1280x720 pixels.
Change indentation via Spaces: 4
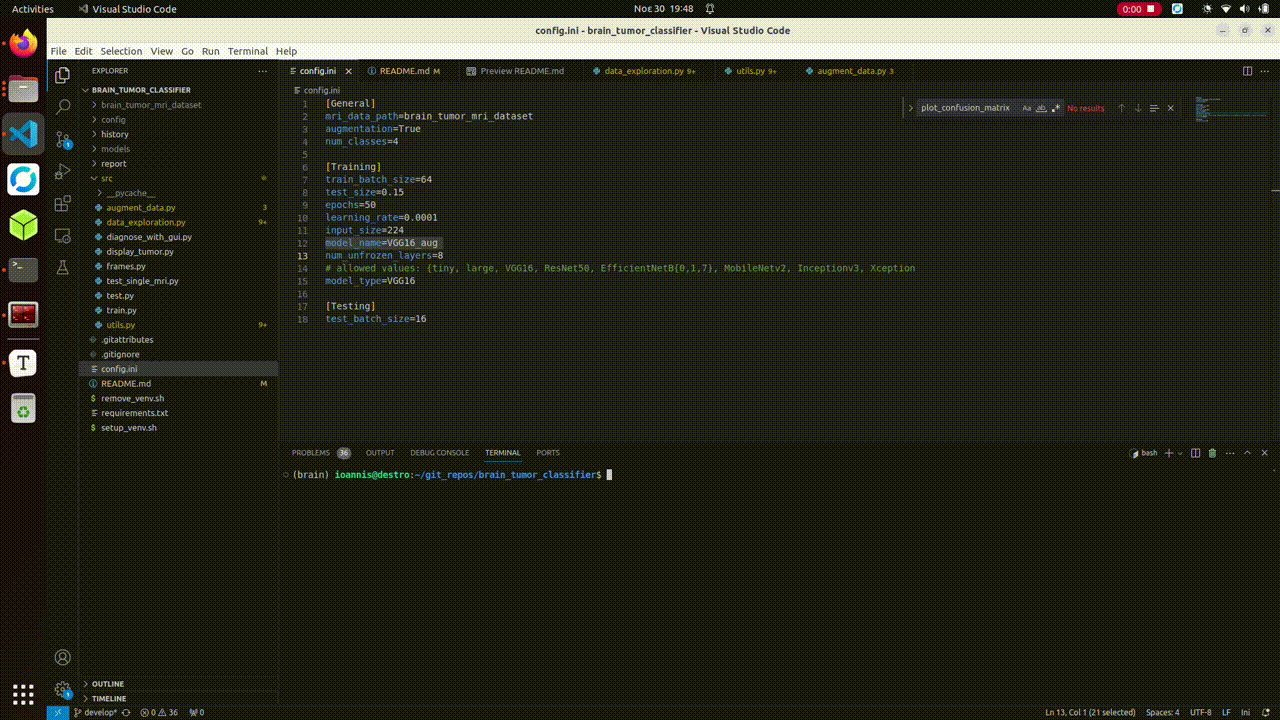[x=1162, y=712]
